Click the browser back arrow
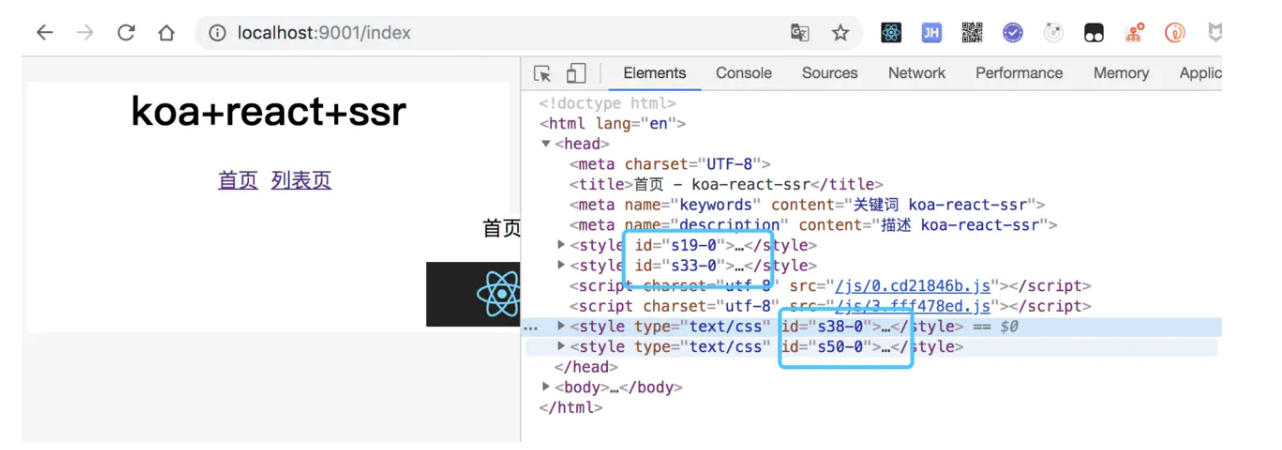The width and height of the screenshot is (1282, 450). 44,33
